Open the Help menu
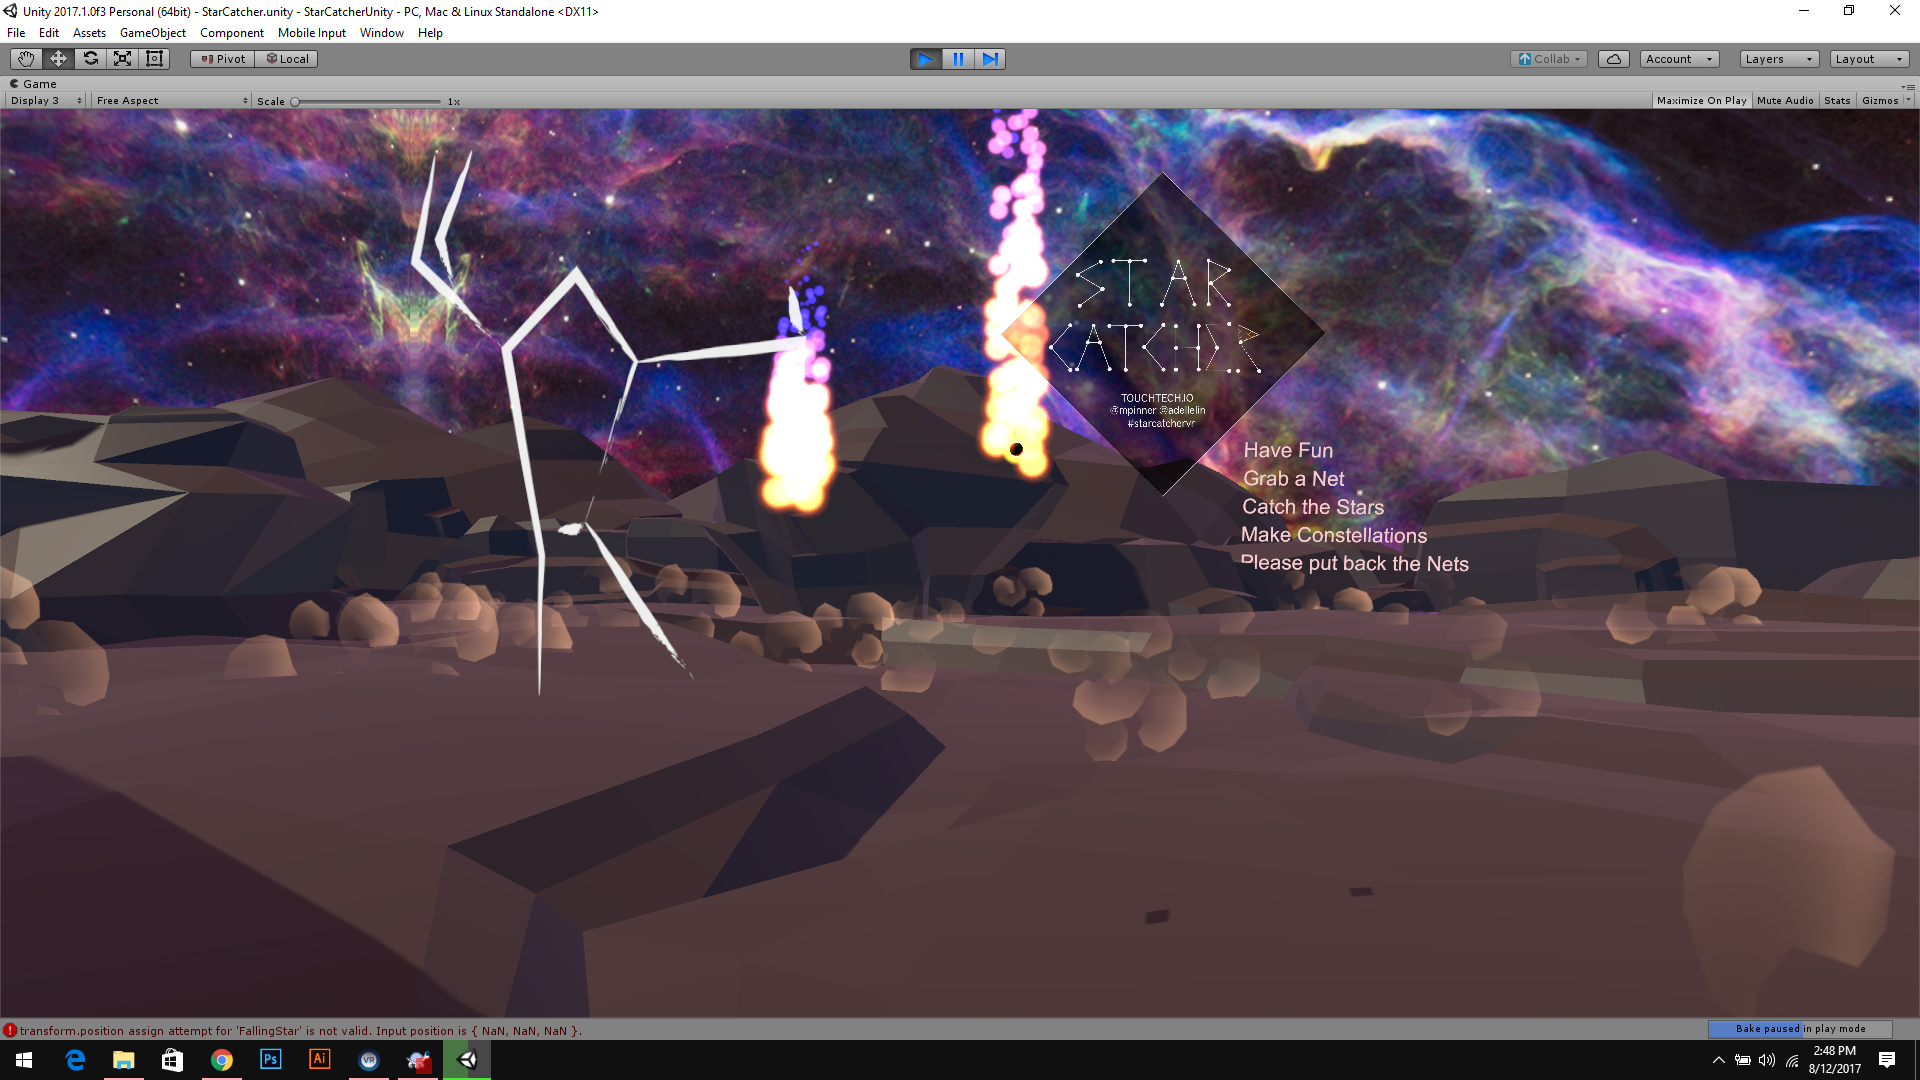The height and width of the screenshot is (1080, 1920). pos(430,33)
